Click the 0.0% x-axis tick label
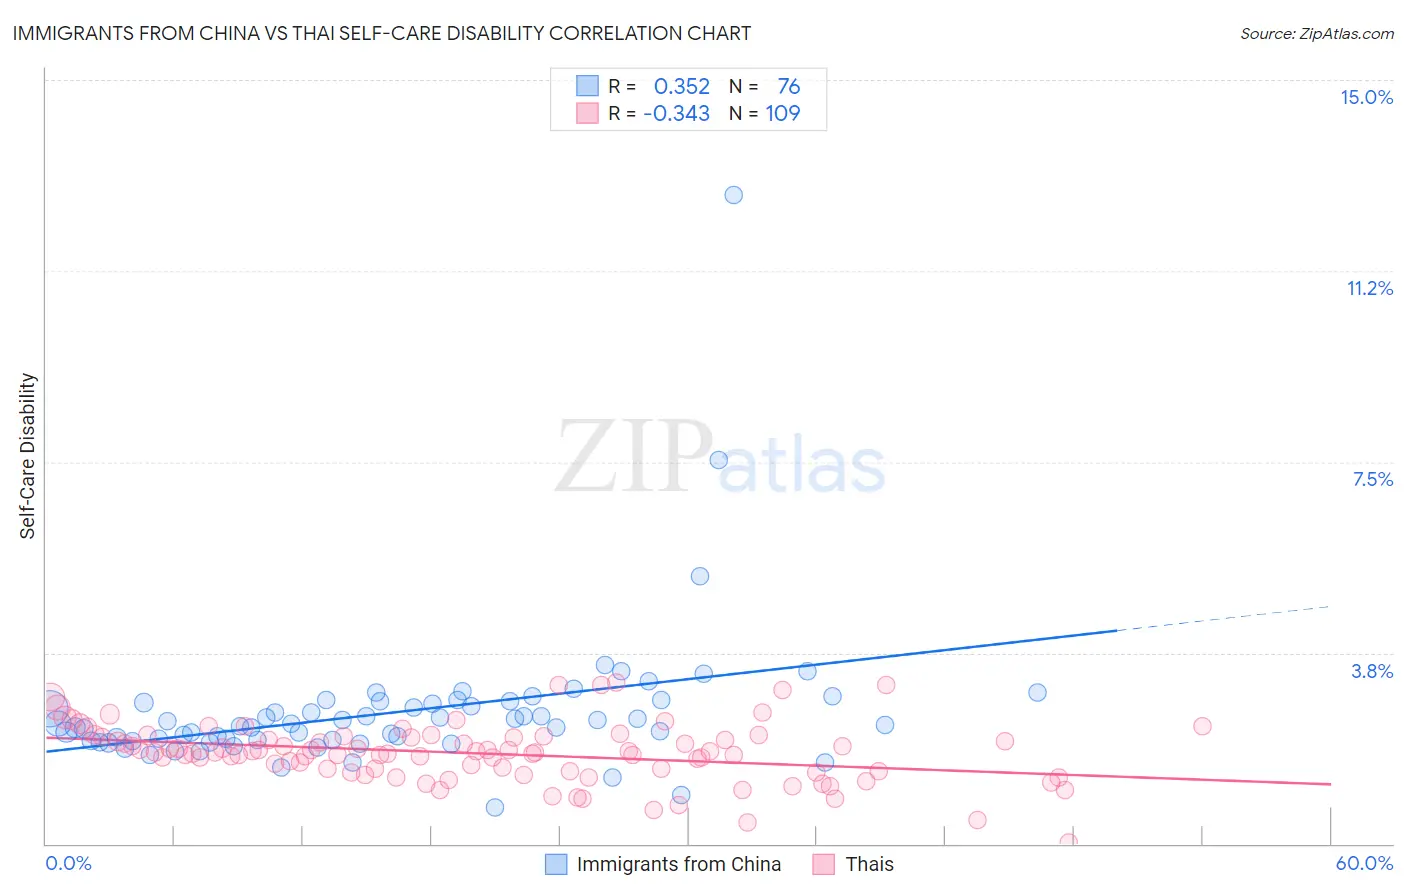The height and width of the screenshot is (892, 1406). click(68, 863)
